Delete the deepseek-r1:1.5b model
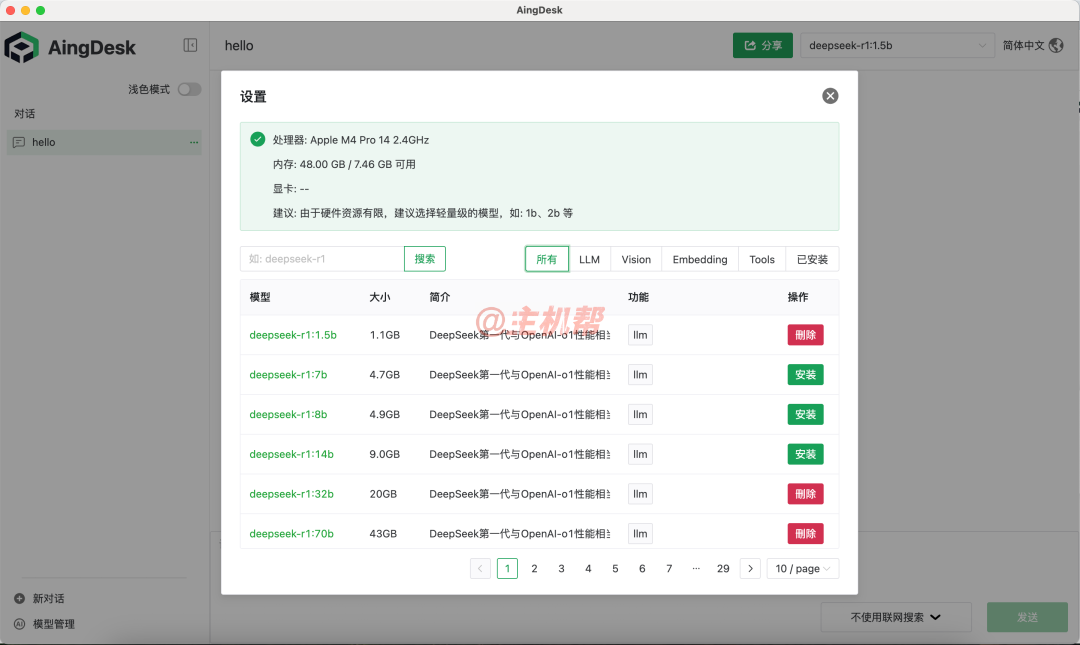Screen dimensions: 1080x645 [805, 335]
